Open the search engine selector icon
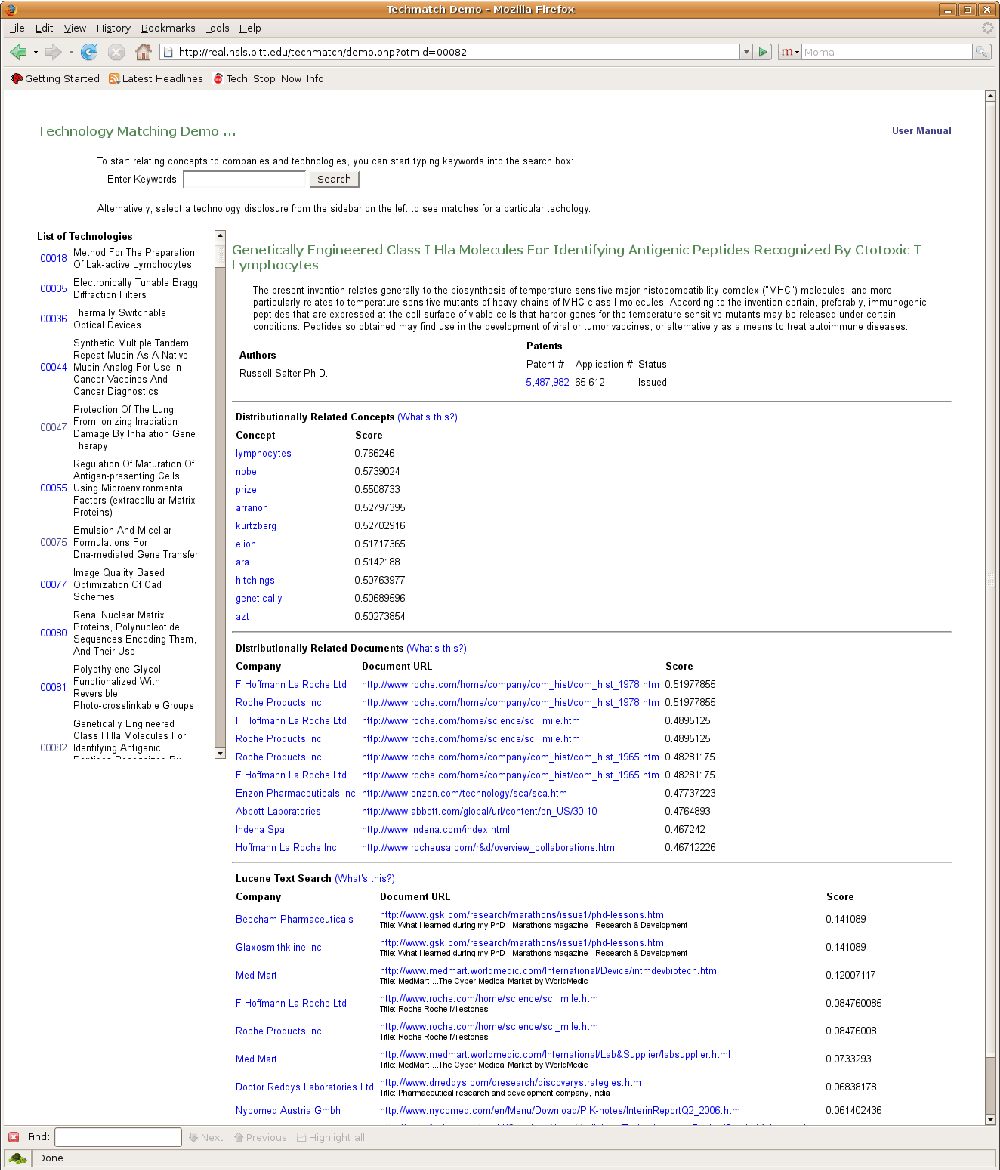The height and width of the screenshot is (1170, 1000). (x=790, y=52)
